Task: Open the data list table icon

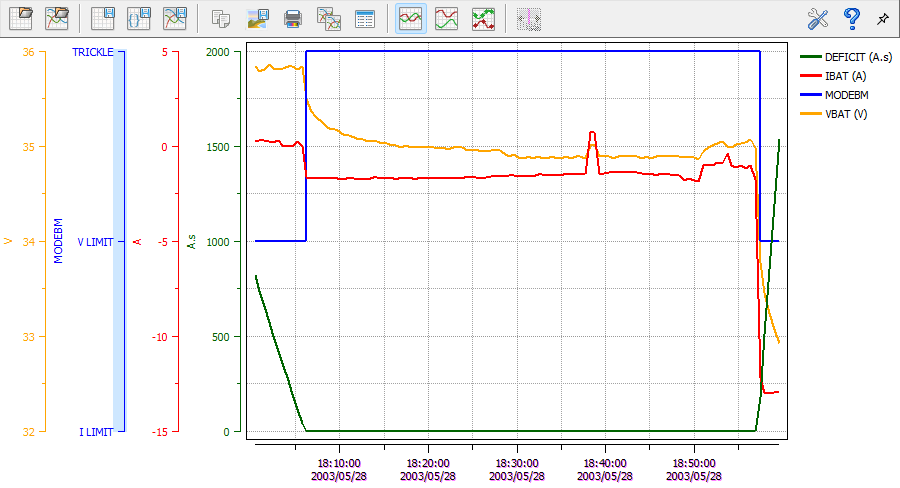Action: click(x=365, y=18)
